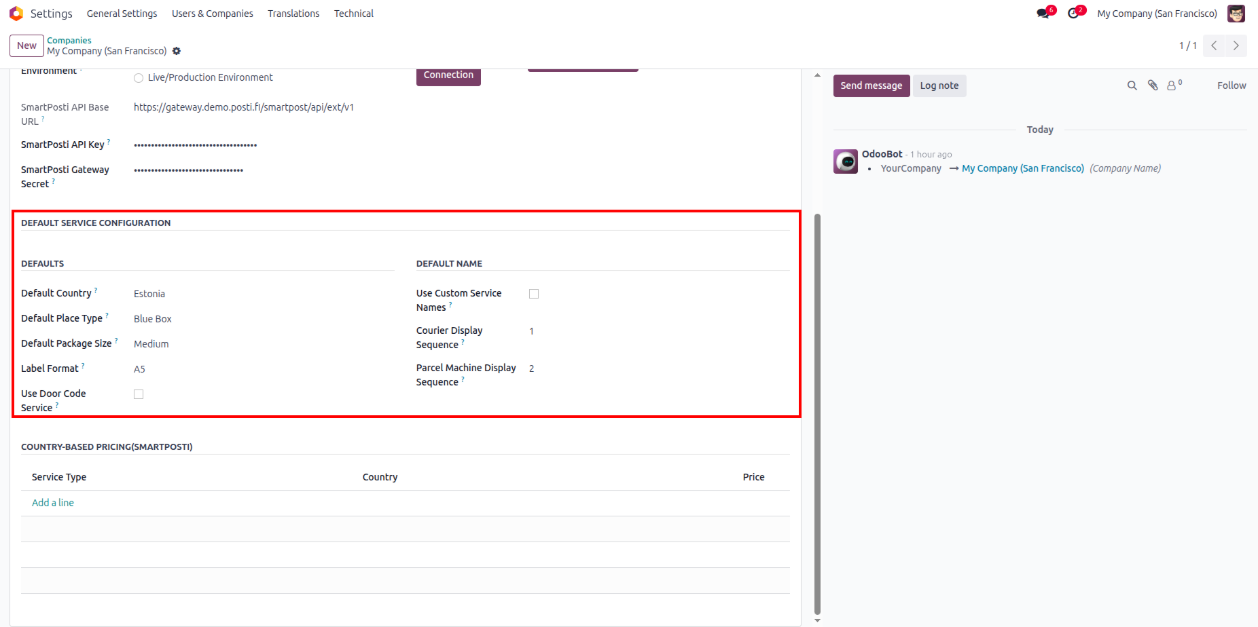
Task: Open the gear actions menu beside company name
Action: pyautogui.click(x=177, y=51)
